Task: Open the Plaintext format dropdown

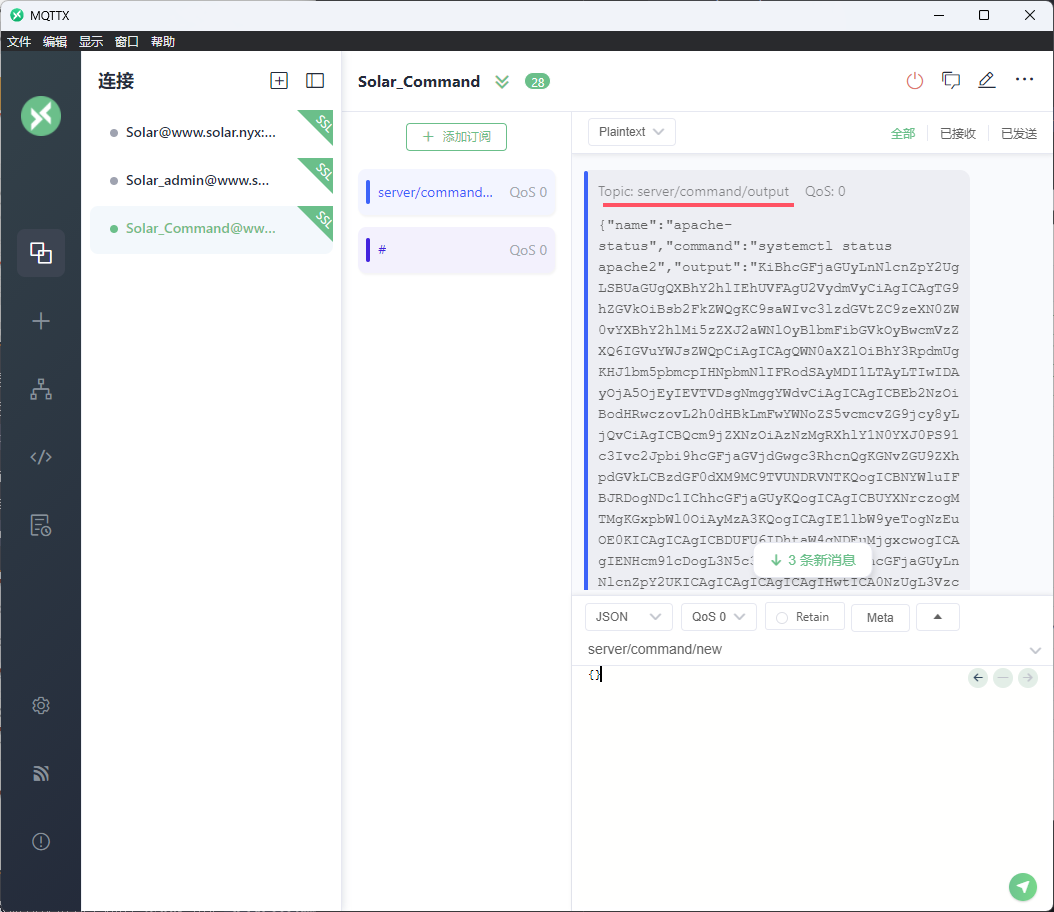Action: [631, 132]
